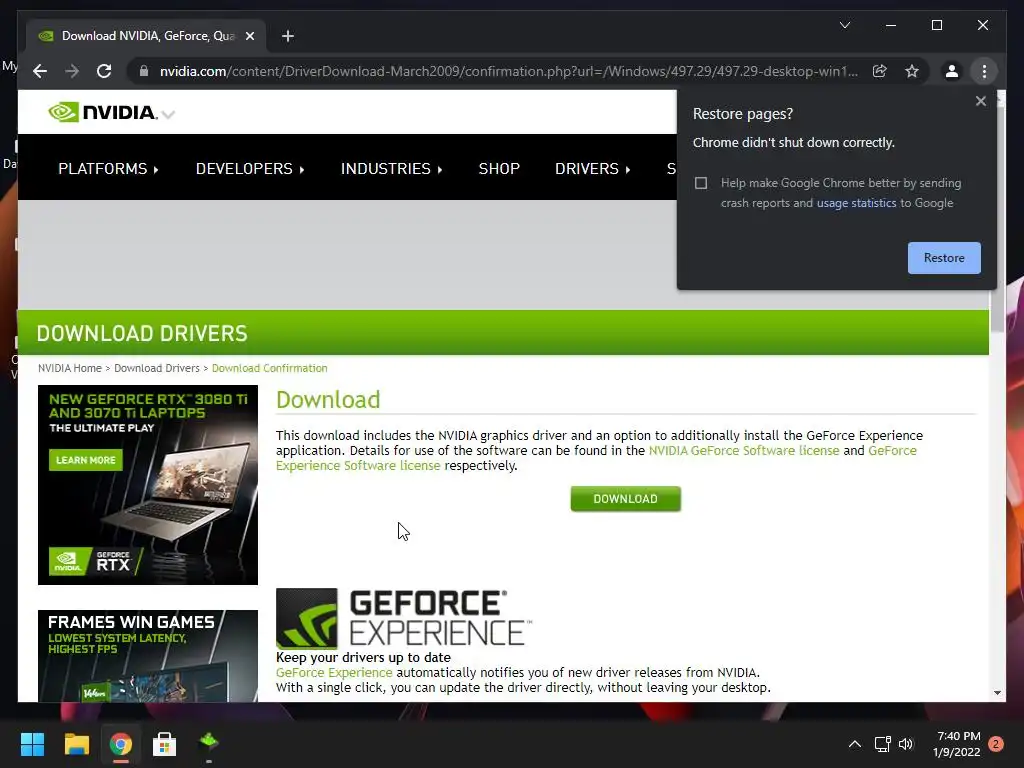
Task: Click the green app taskbar icon
Action: click(x=208, y=742)
